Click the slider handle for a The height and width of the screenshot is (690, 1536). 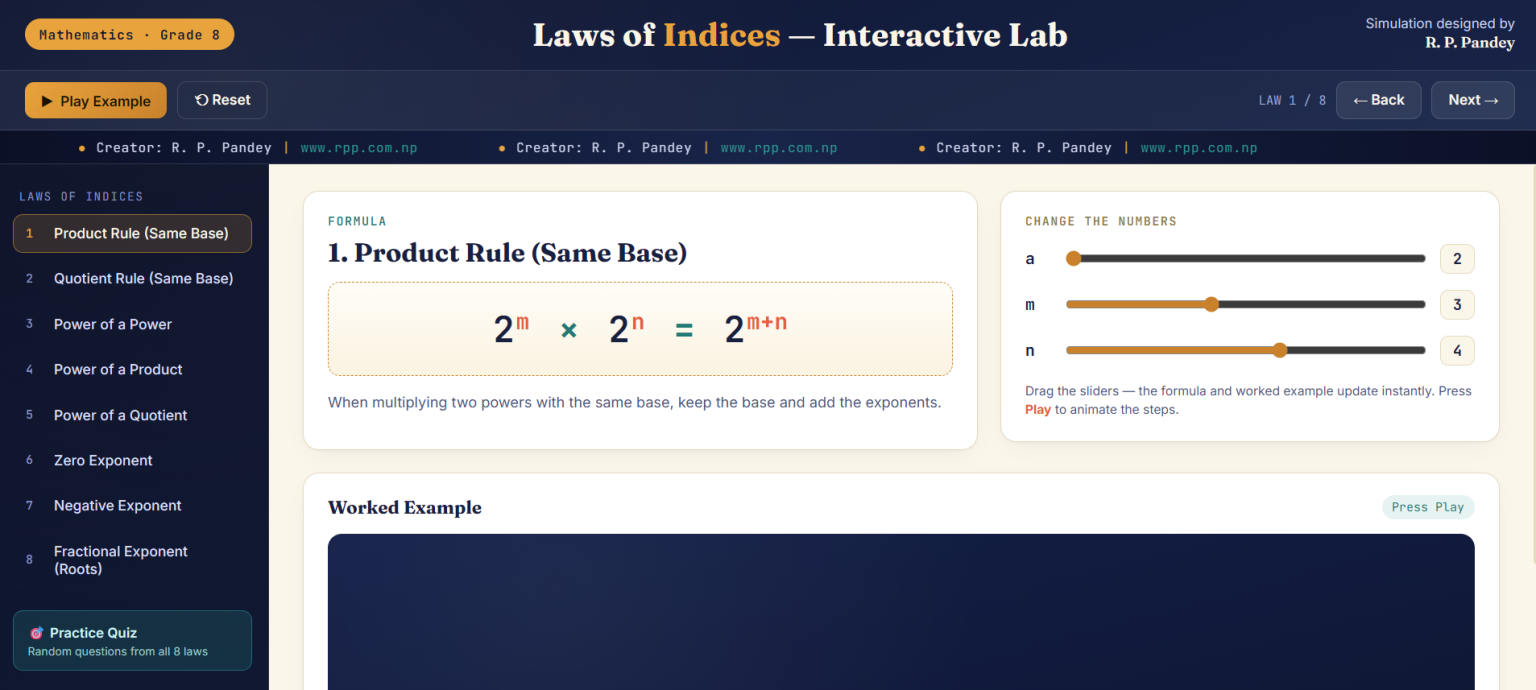point(1073,258)
